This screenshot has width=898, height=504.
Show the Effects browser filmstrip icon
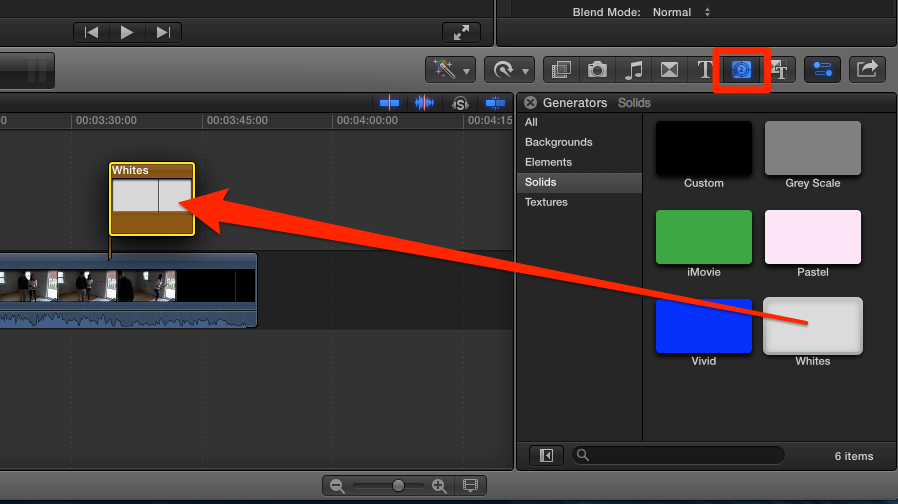561,69
